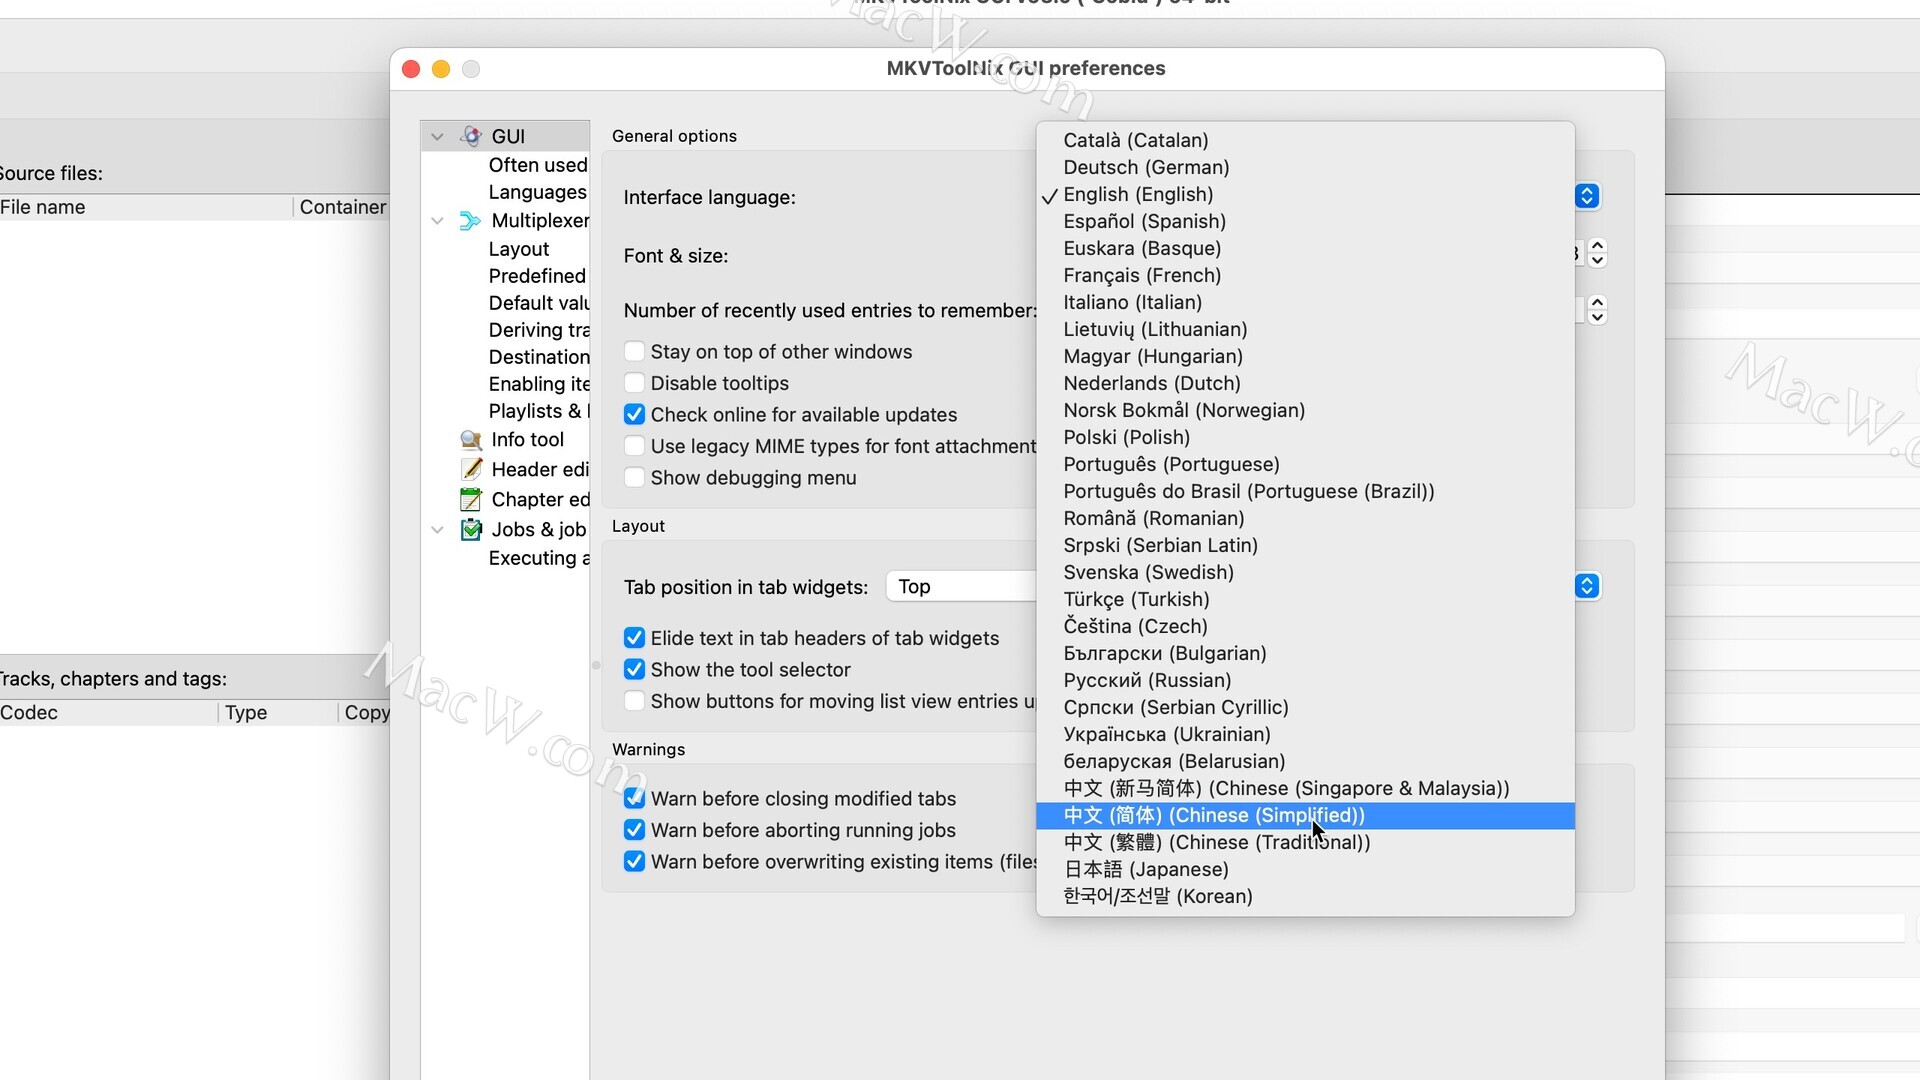Select Italiano (Italian) option

[1305, 302]
